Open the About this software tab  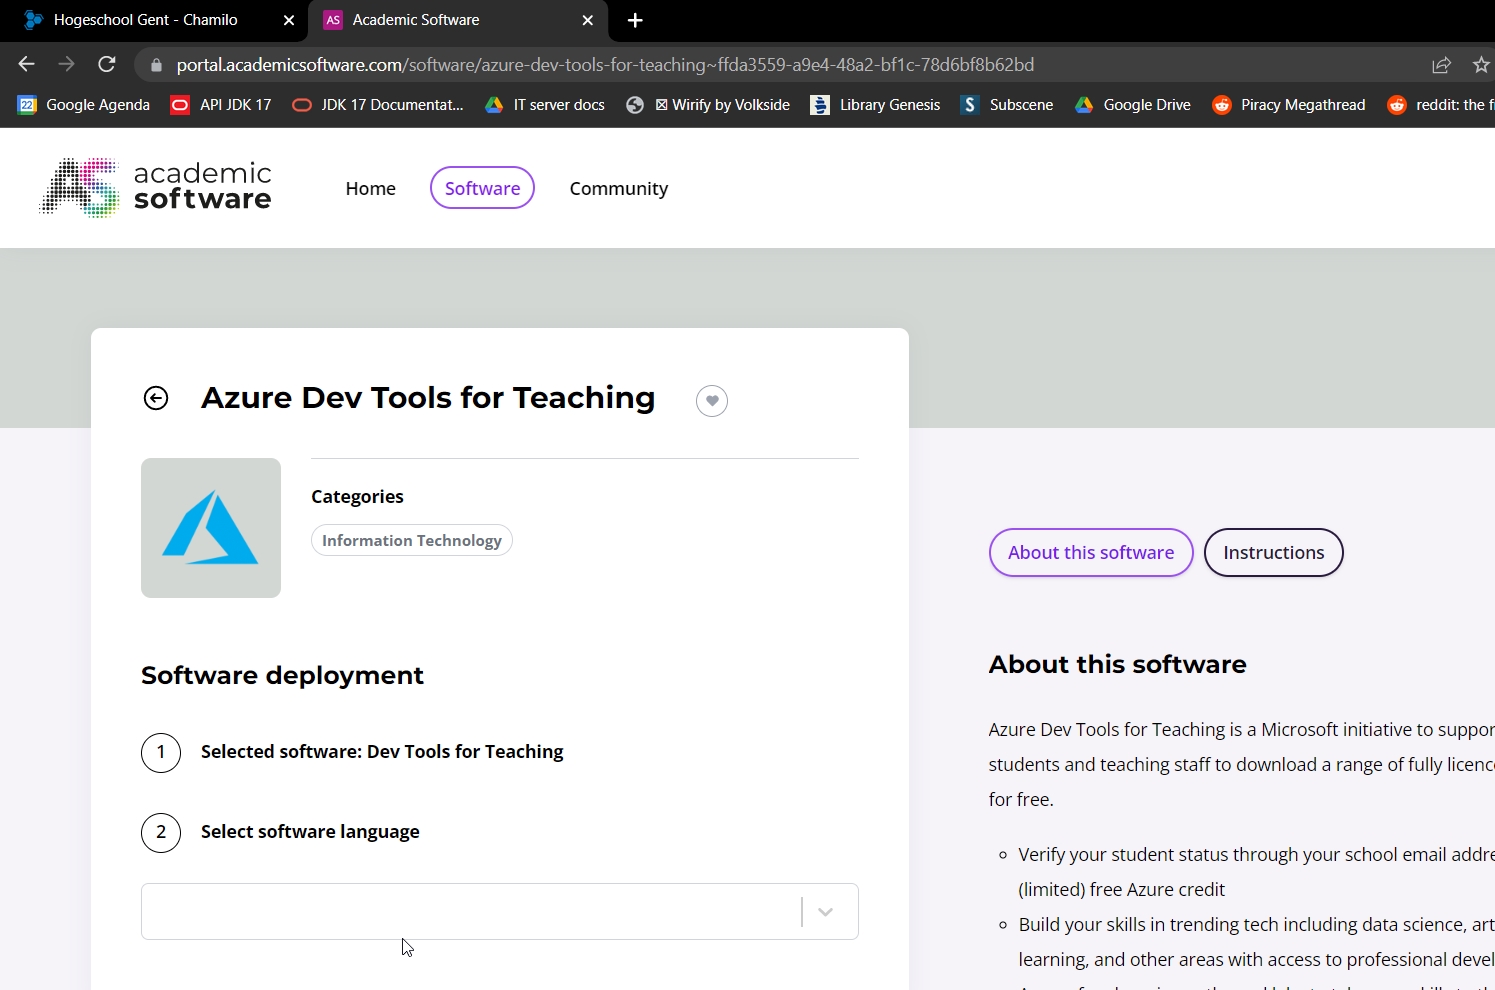[1091, 553]
